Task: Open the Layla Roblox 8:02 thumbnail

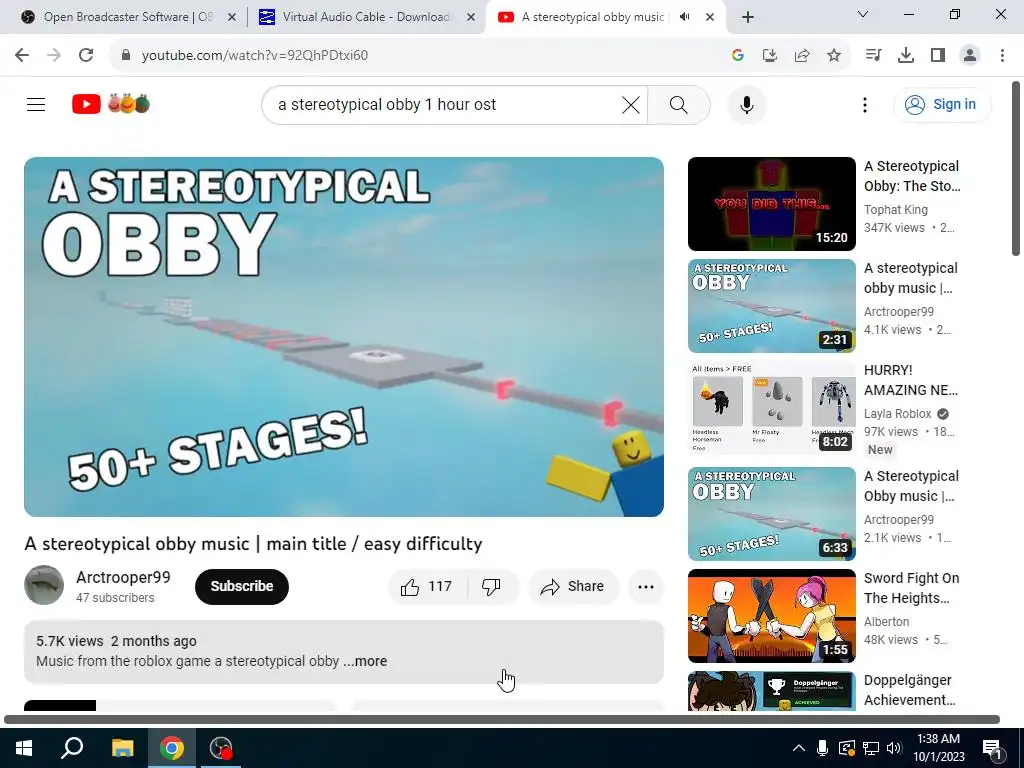Action: (771, 408)
